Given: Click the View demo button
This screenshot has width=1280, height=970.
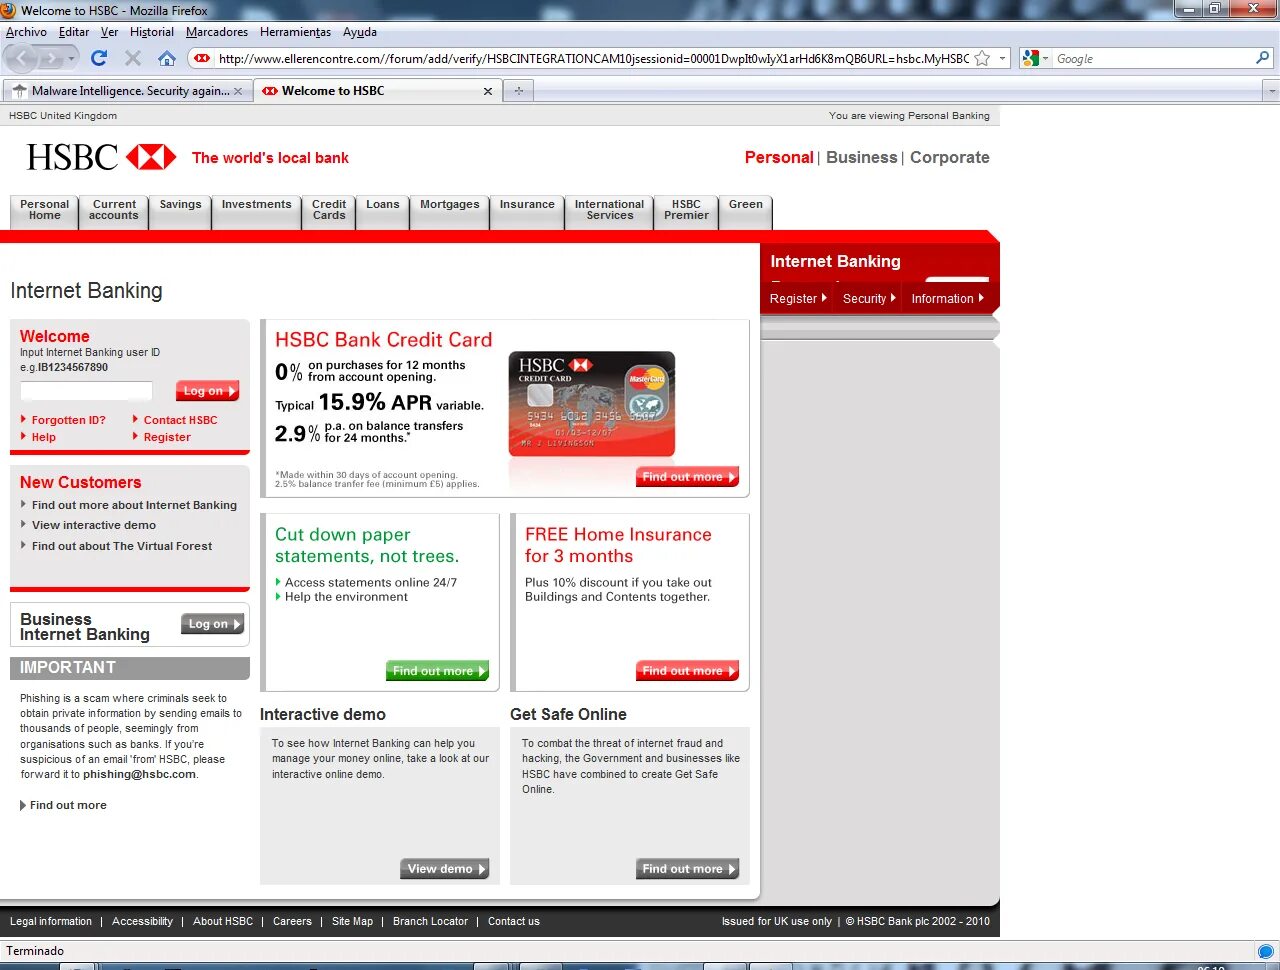Looking at the screenshot, I should (x=446, y=869).
